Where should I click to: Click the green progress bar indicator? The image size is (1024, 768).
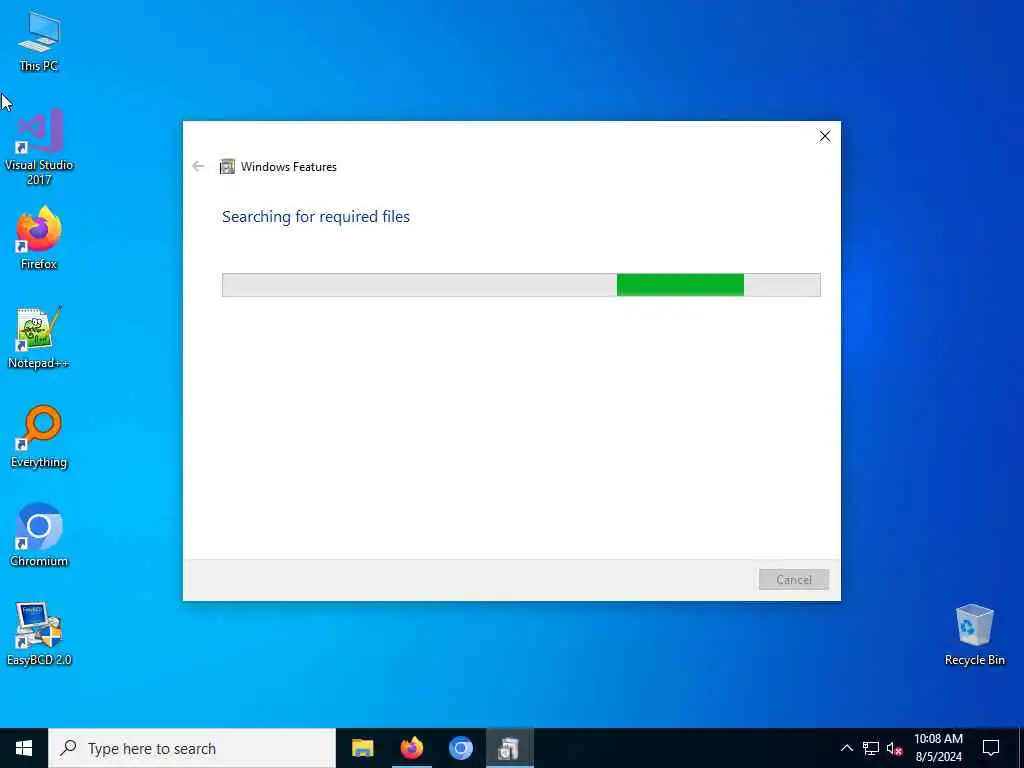point(680,285)
